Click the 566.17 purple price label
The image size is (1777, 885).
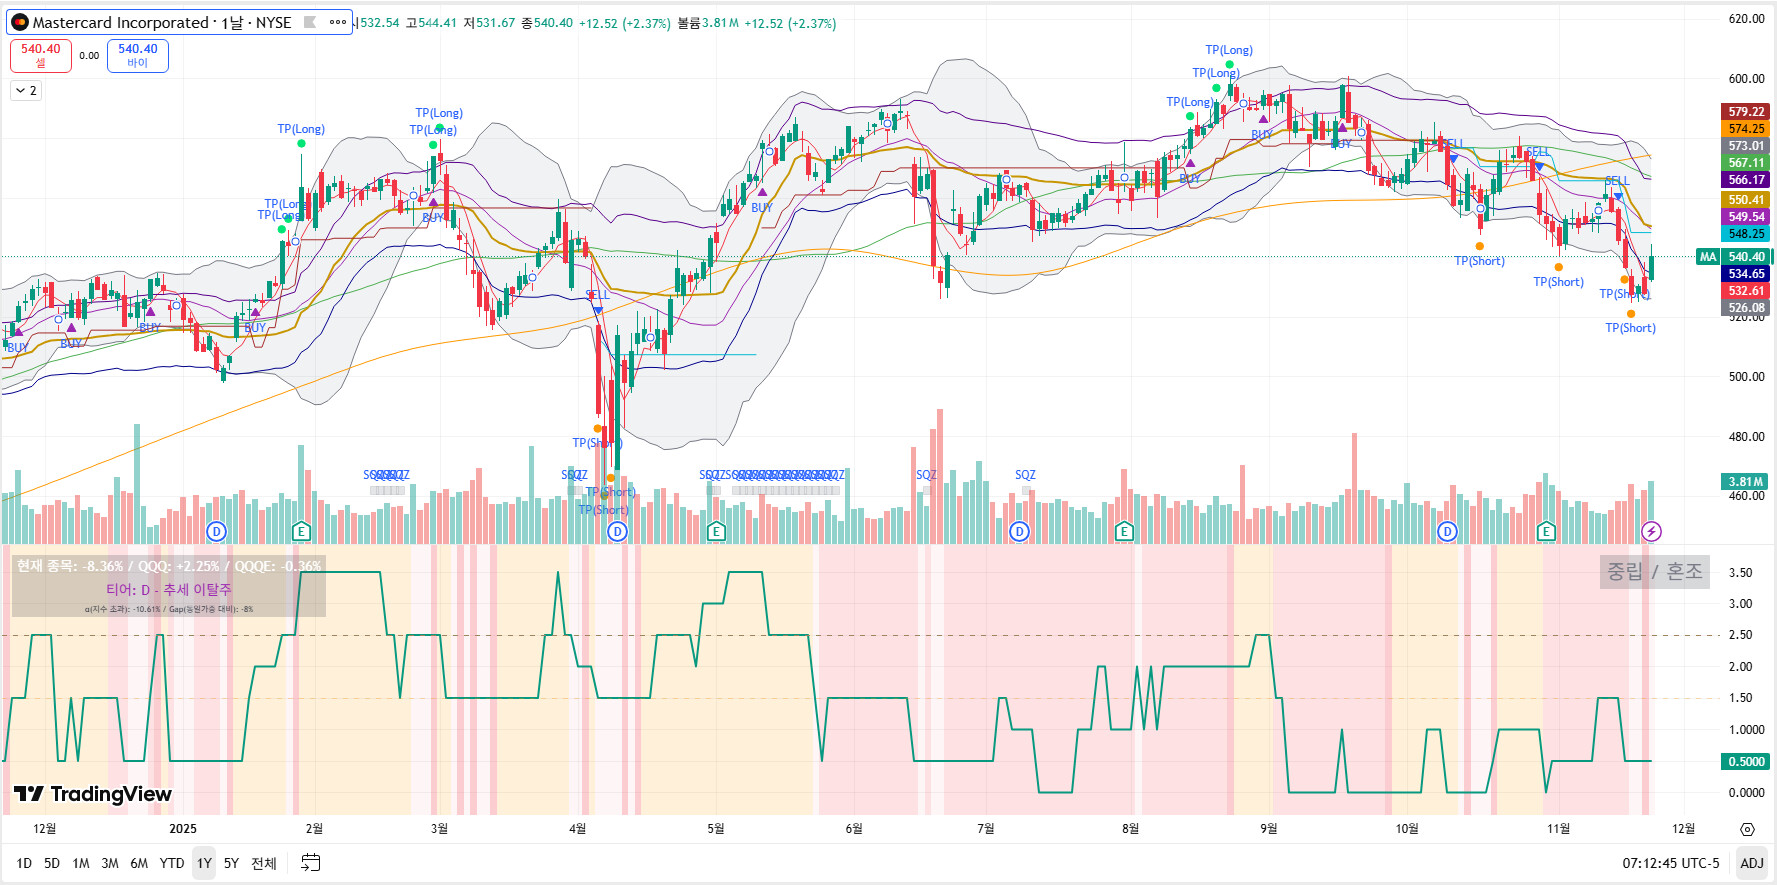(x=1746, y=180)
